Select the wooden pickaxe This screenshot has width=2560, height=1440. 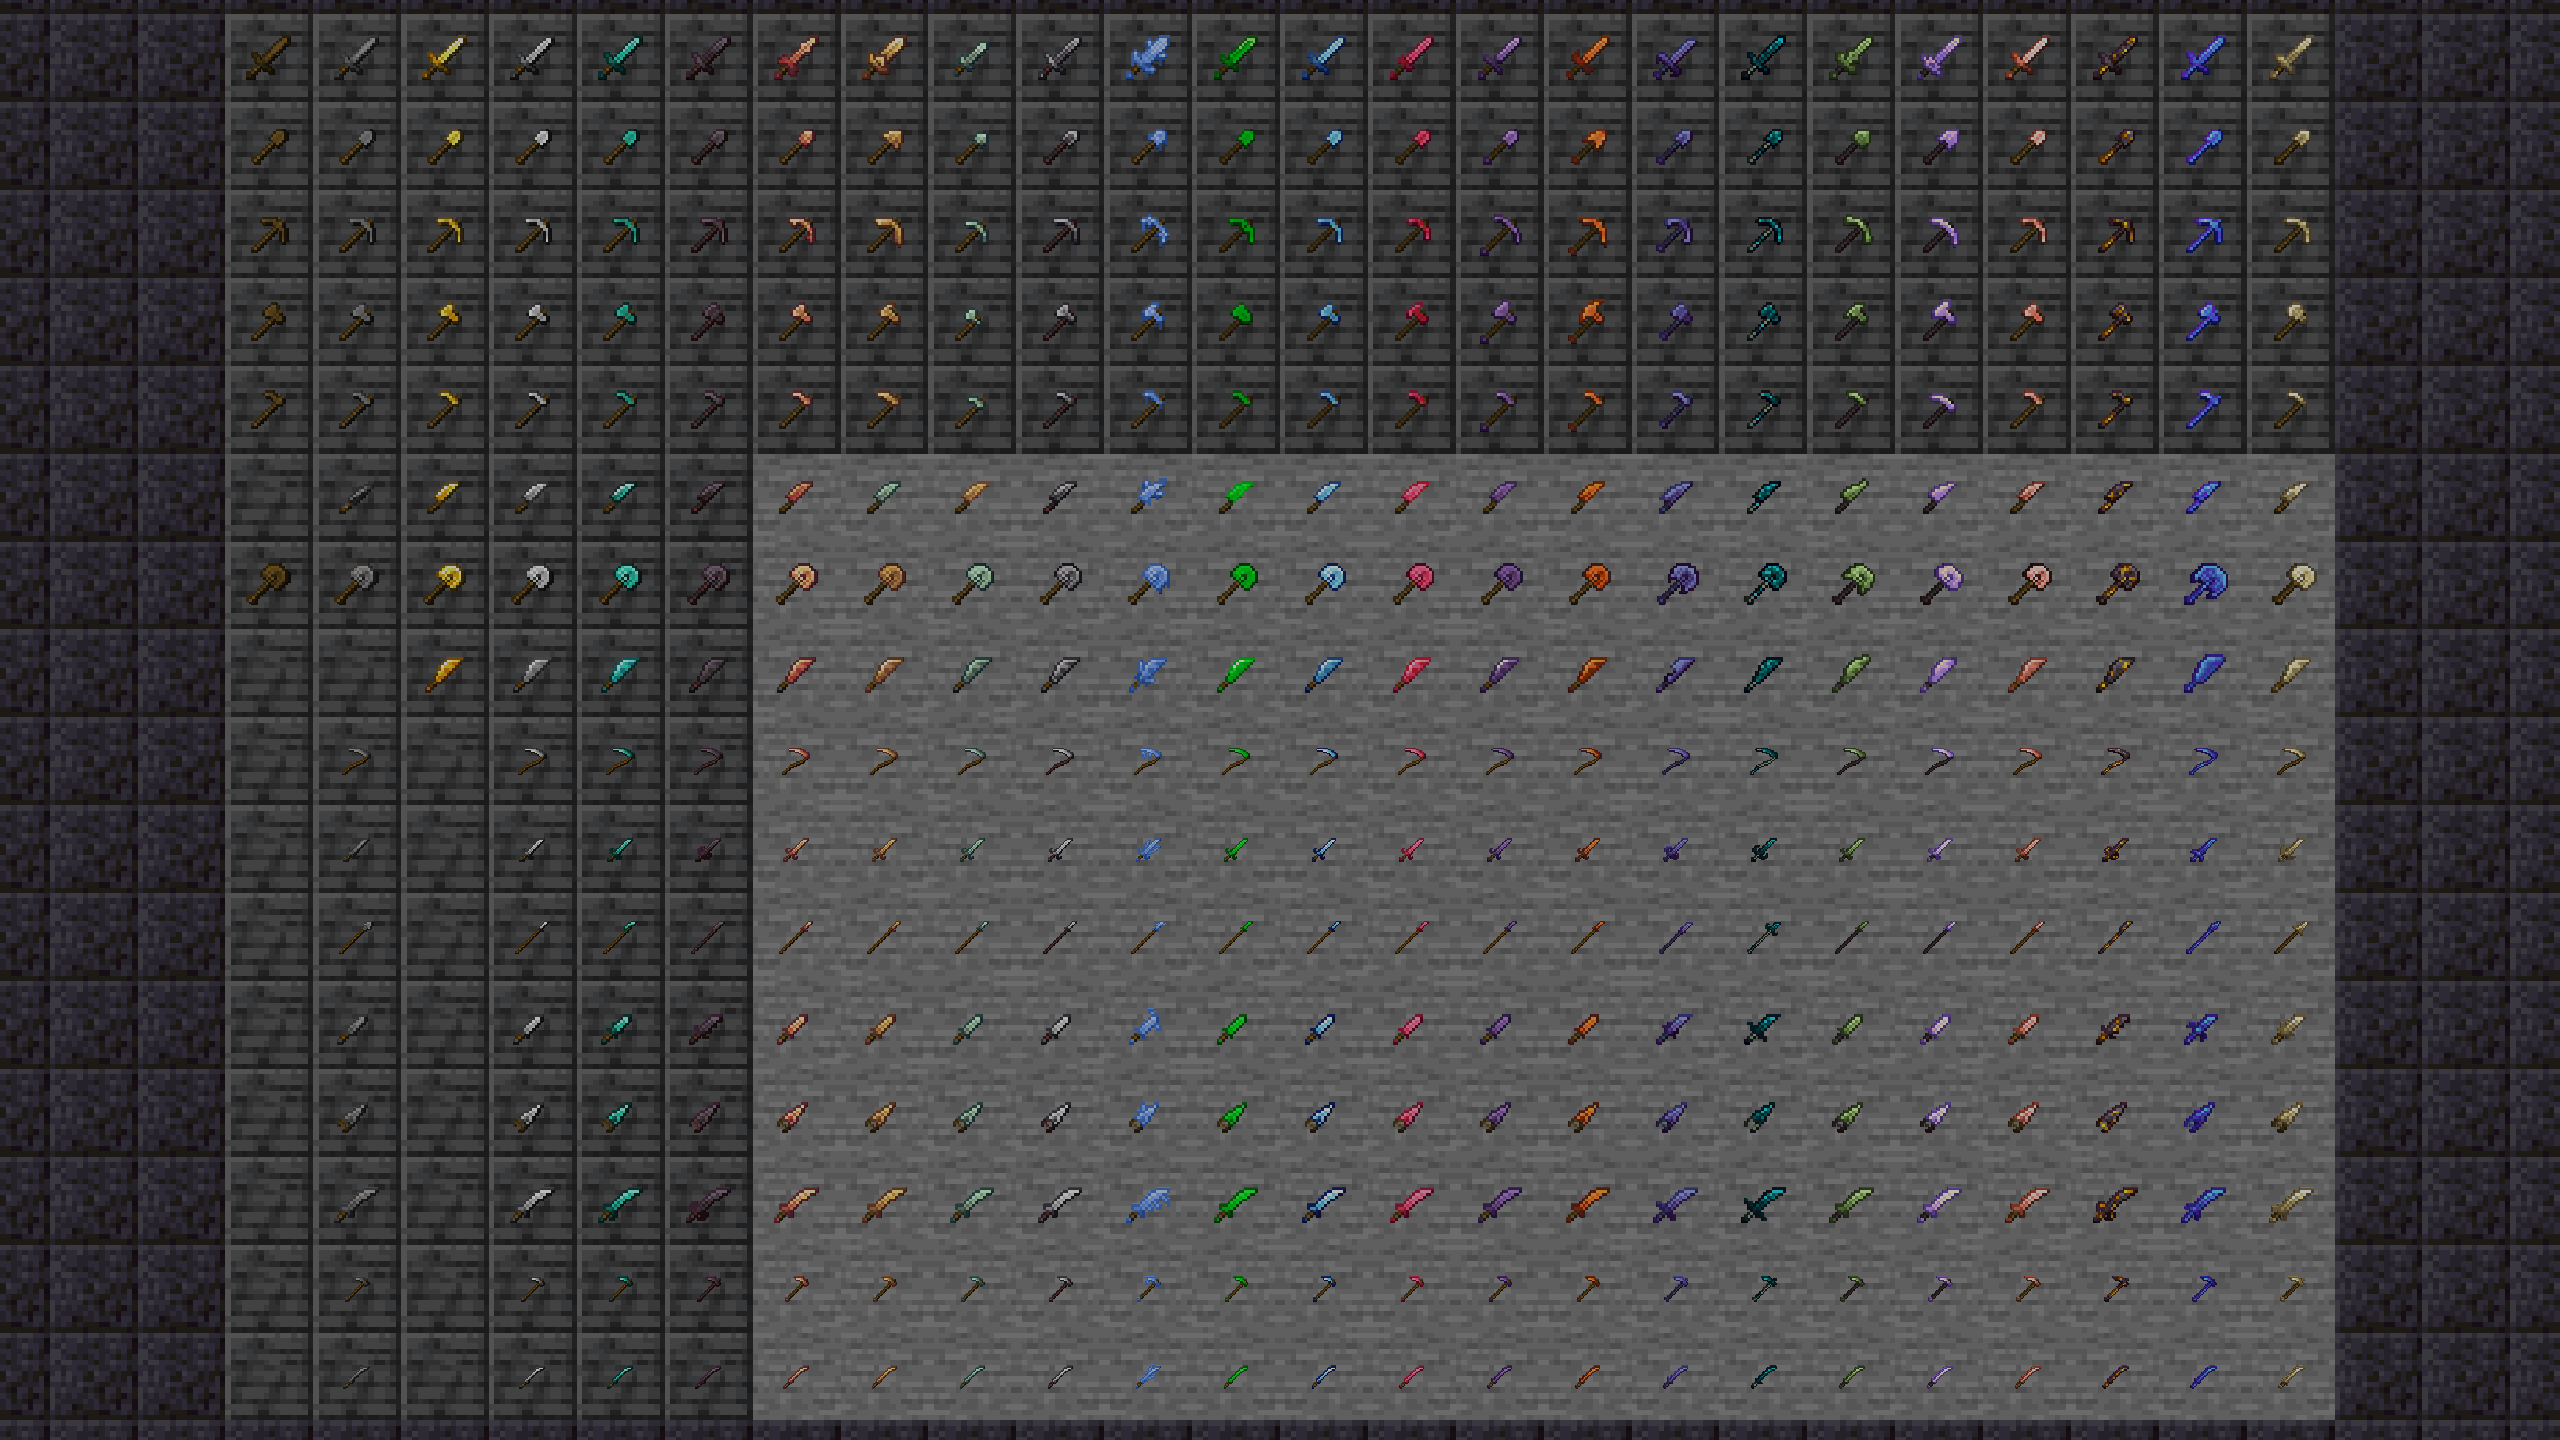point(268,234)
